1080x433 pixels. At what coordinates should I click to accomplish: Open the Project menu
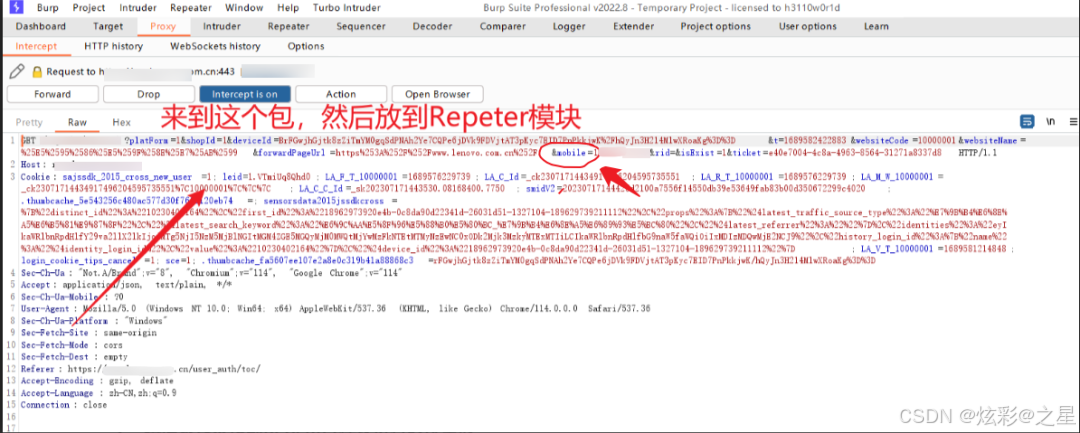[x=88, y=8]
